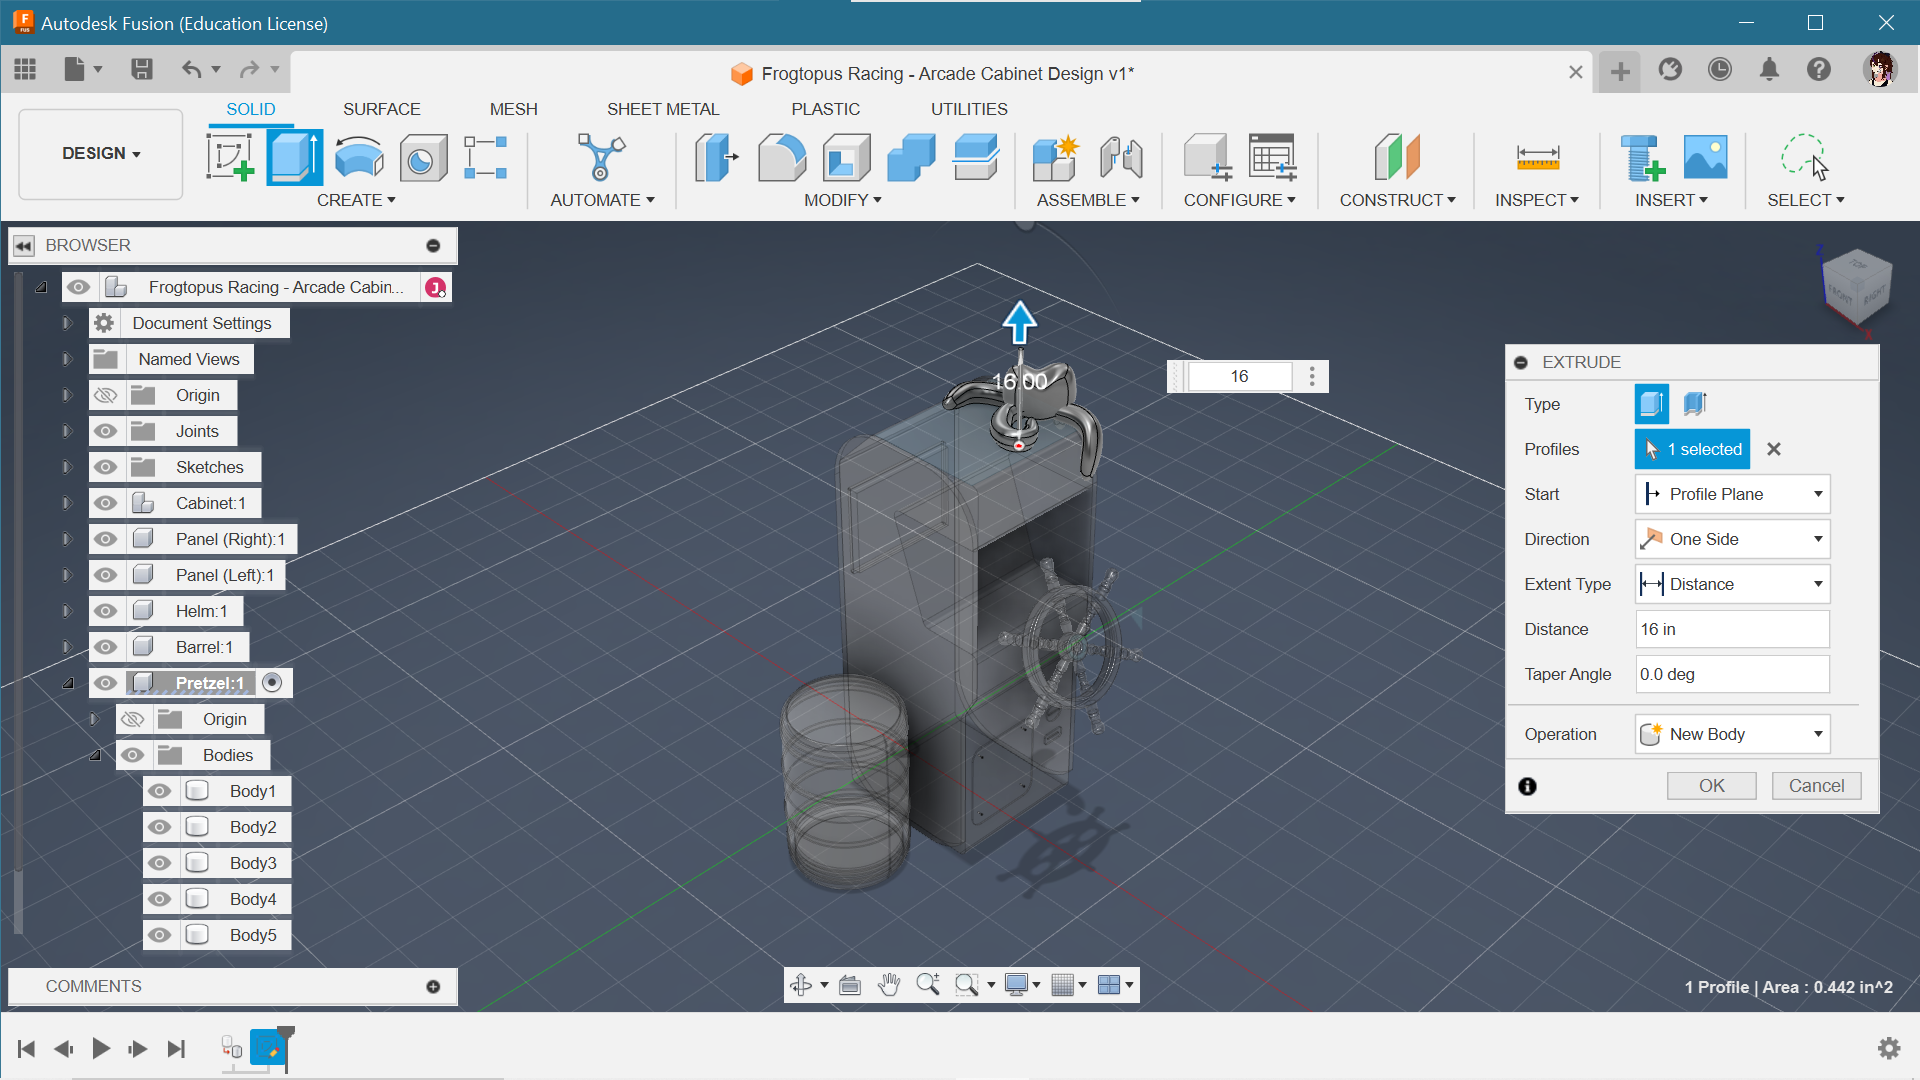Hide the Cabinet:1 component
The image size is (1920, 1080).
pyautogui.click(x=105, y=503)
